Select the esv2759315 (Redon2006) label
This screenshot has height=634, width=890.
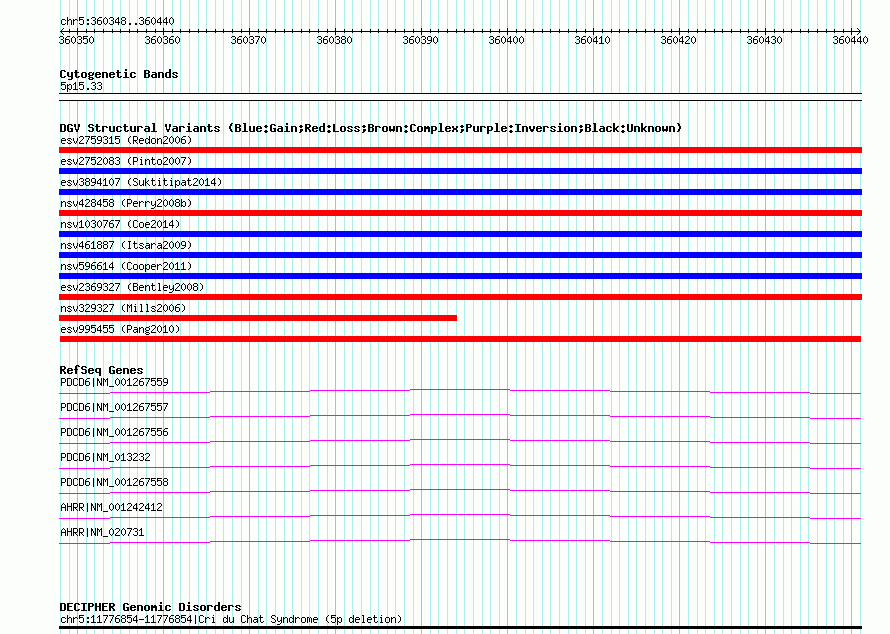click(126, 140)
